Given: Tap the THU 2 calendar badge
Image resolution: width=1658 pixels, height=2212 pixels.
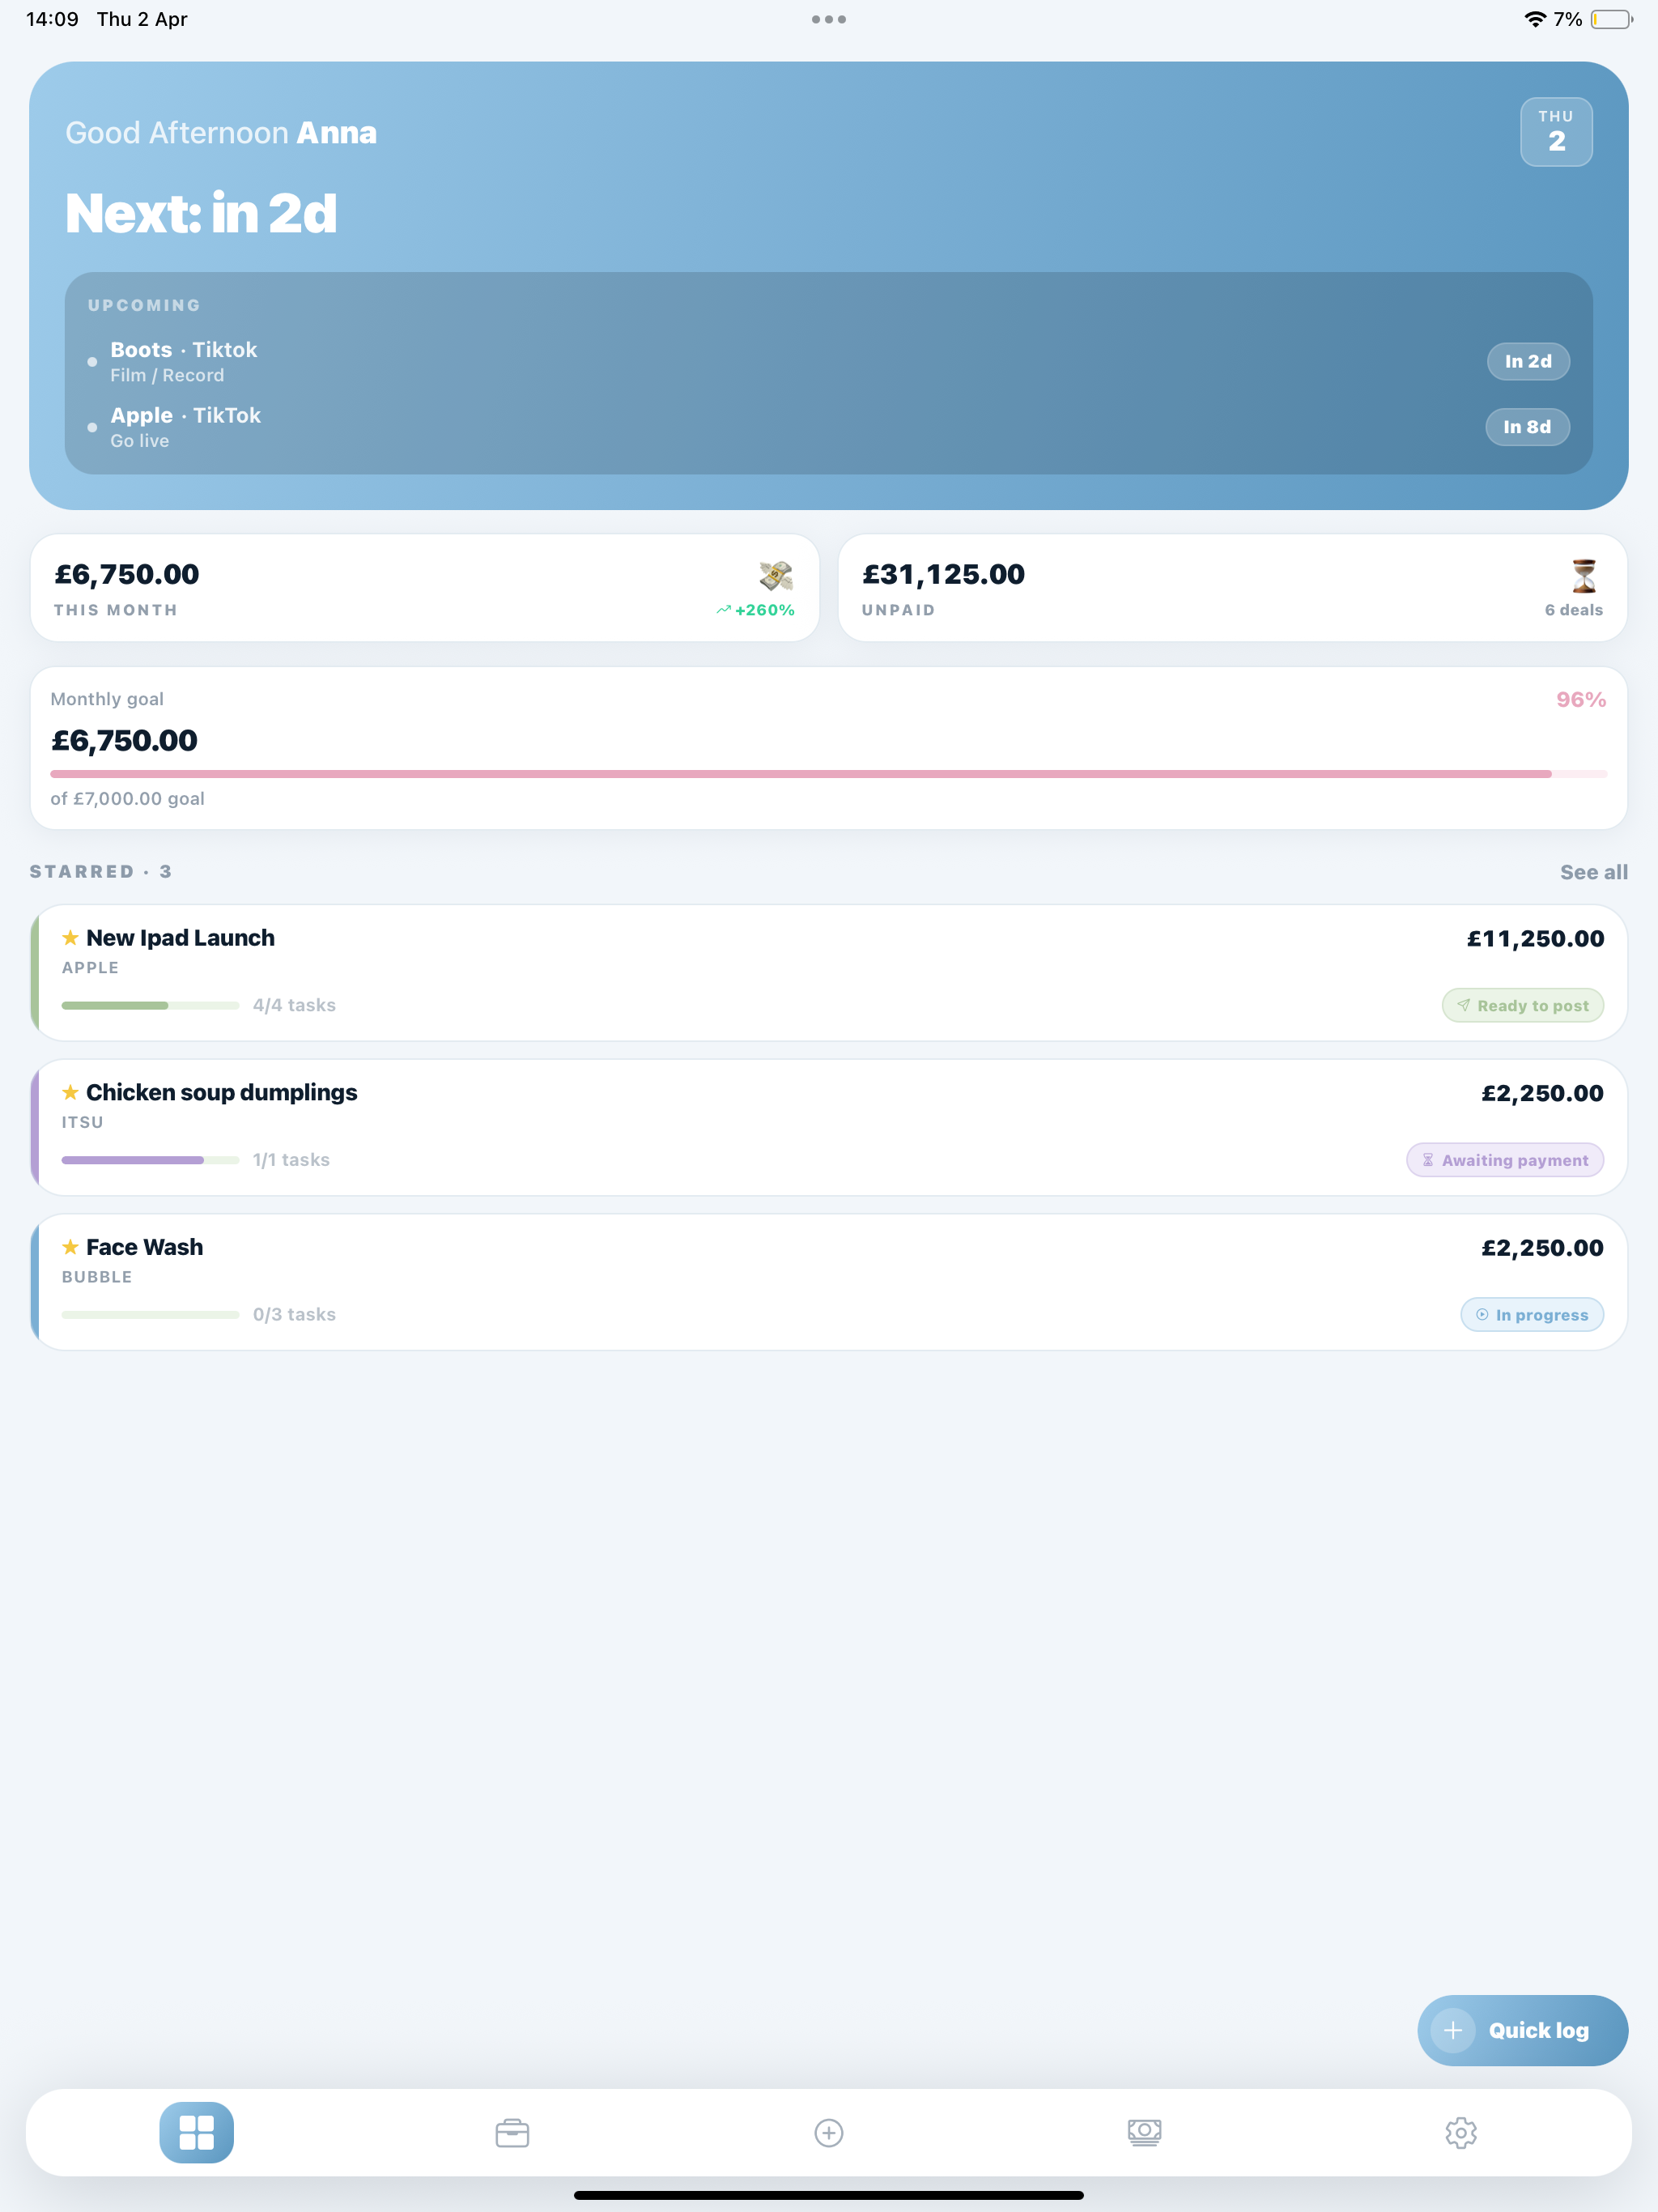Looking at the screenshot, I should click(x=1556, y=132).
